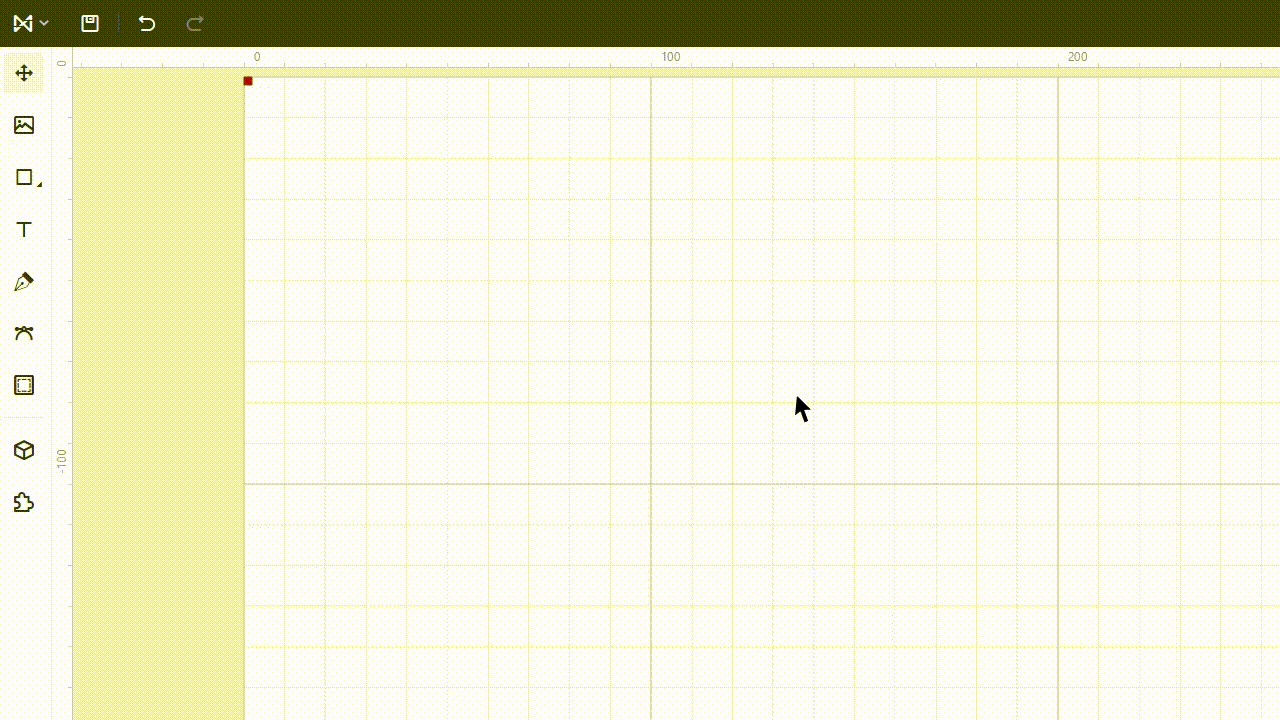Click the Save floppy disk icon
Screen dimensions: 1280x720
(x=90, y=23)
